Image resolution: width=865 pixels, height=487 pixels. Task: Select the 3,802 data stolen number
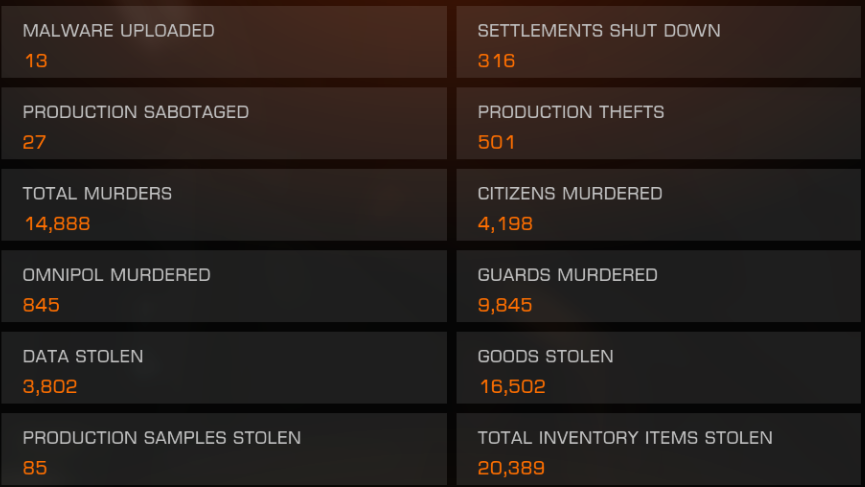(50, 387)
